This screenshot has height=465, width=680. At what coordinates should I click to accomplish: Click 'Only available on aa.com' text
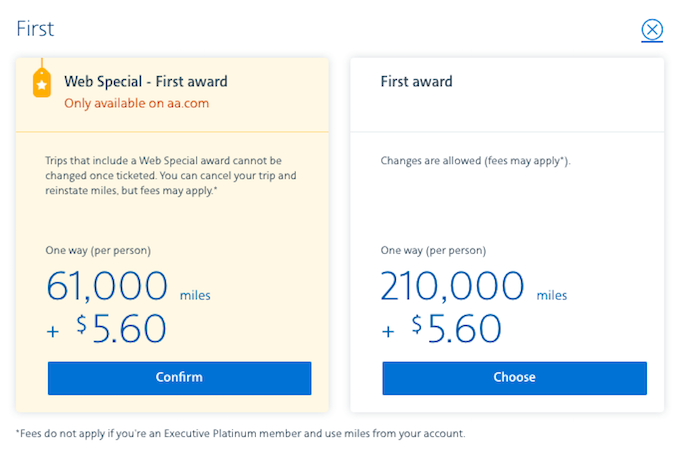137,104
